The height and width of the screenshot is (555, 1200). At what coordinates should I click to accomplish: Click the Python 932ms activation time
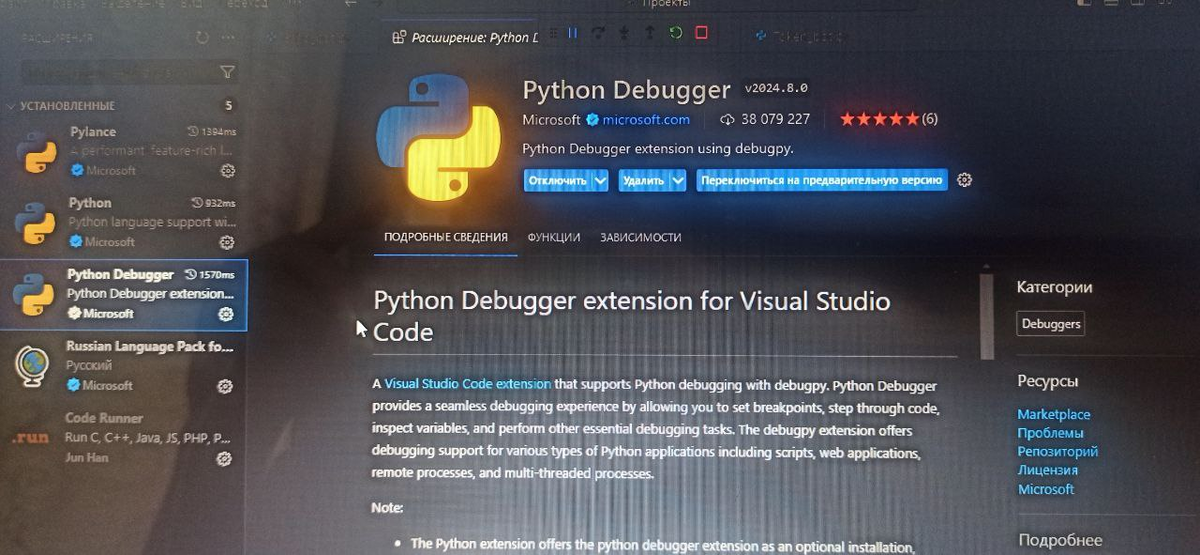[212, 203]
